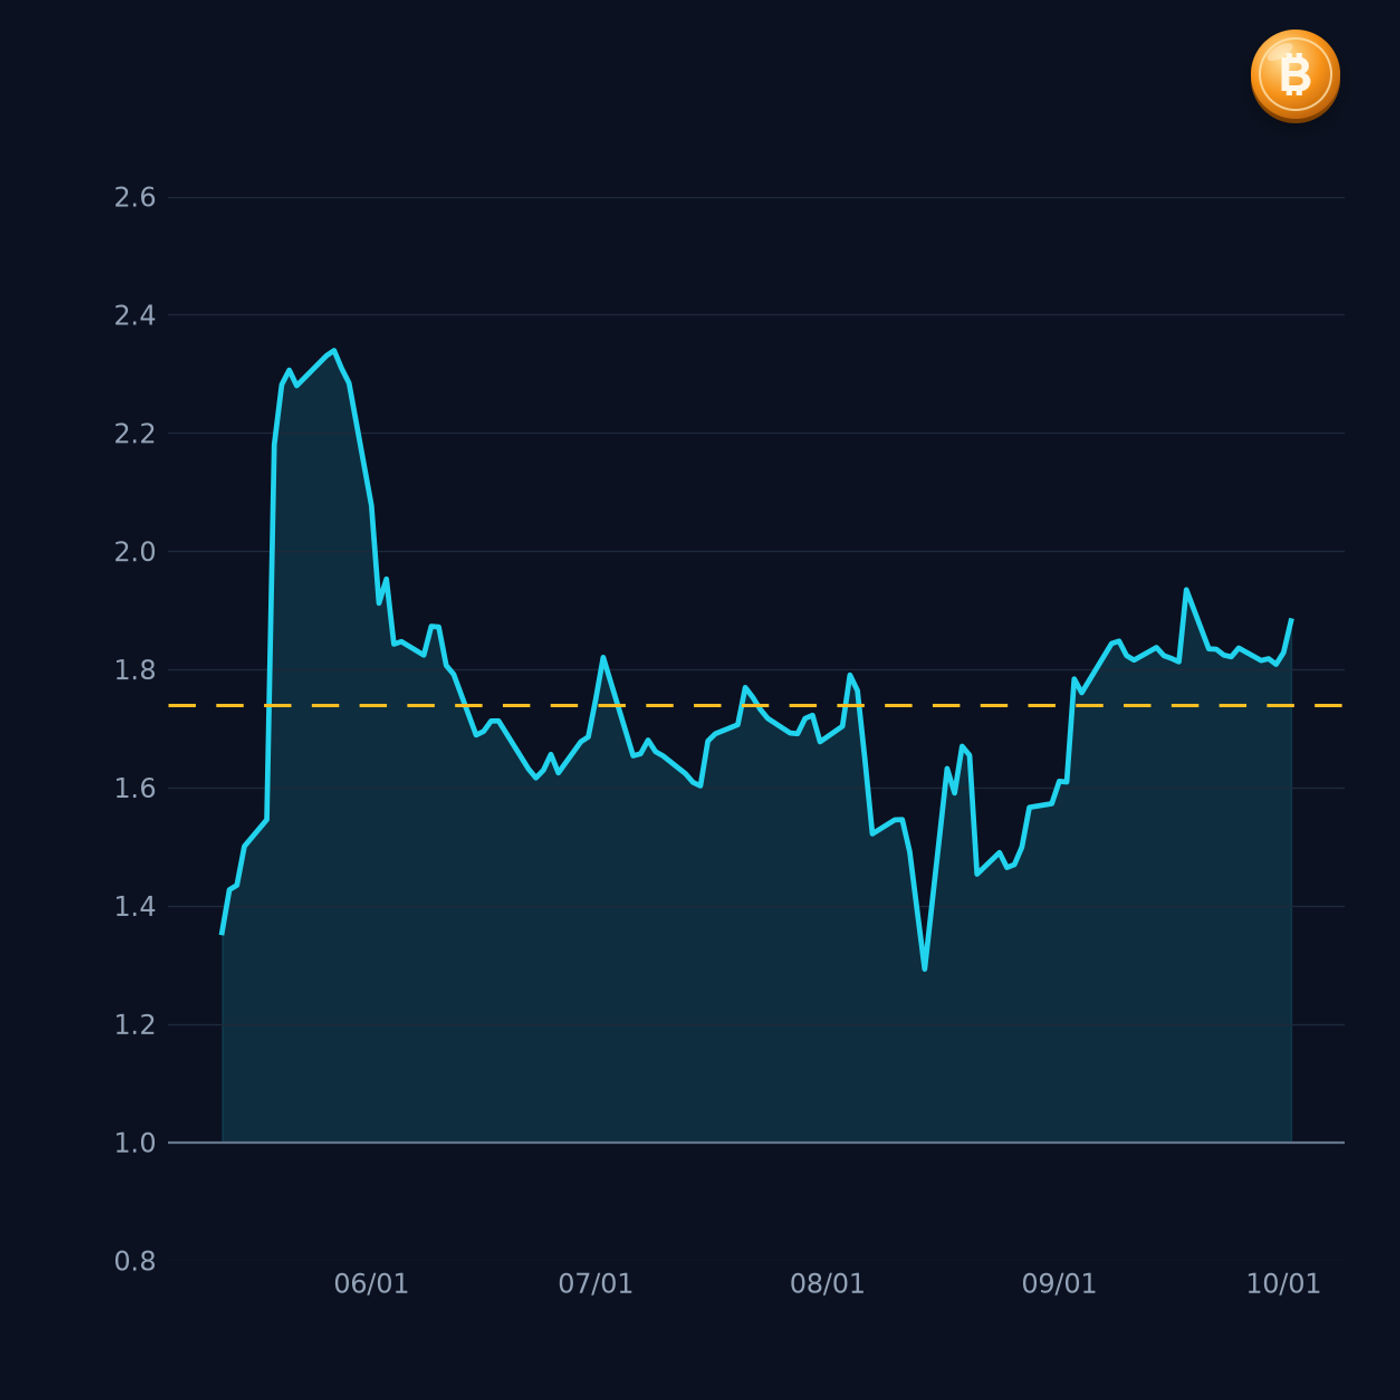Click the 2.6 y-axis value
The width and height of the screenshot is (1400, 1400).
pos(135,198)
